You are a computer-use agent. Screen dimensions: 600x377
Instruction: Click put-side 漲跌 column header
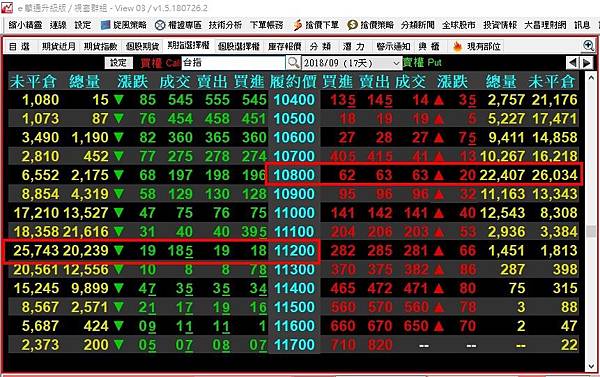[x=452, y=82]
